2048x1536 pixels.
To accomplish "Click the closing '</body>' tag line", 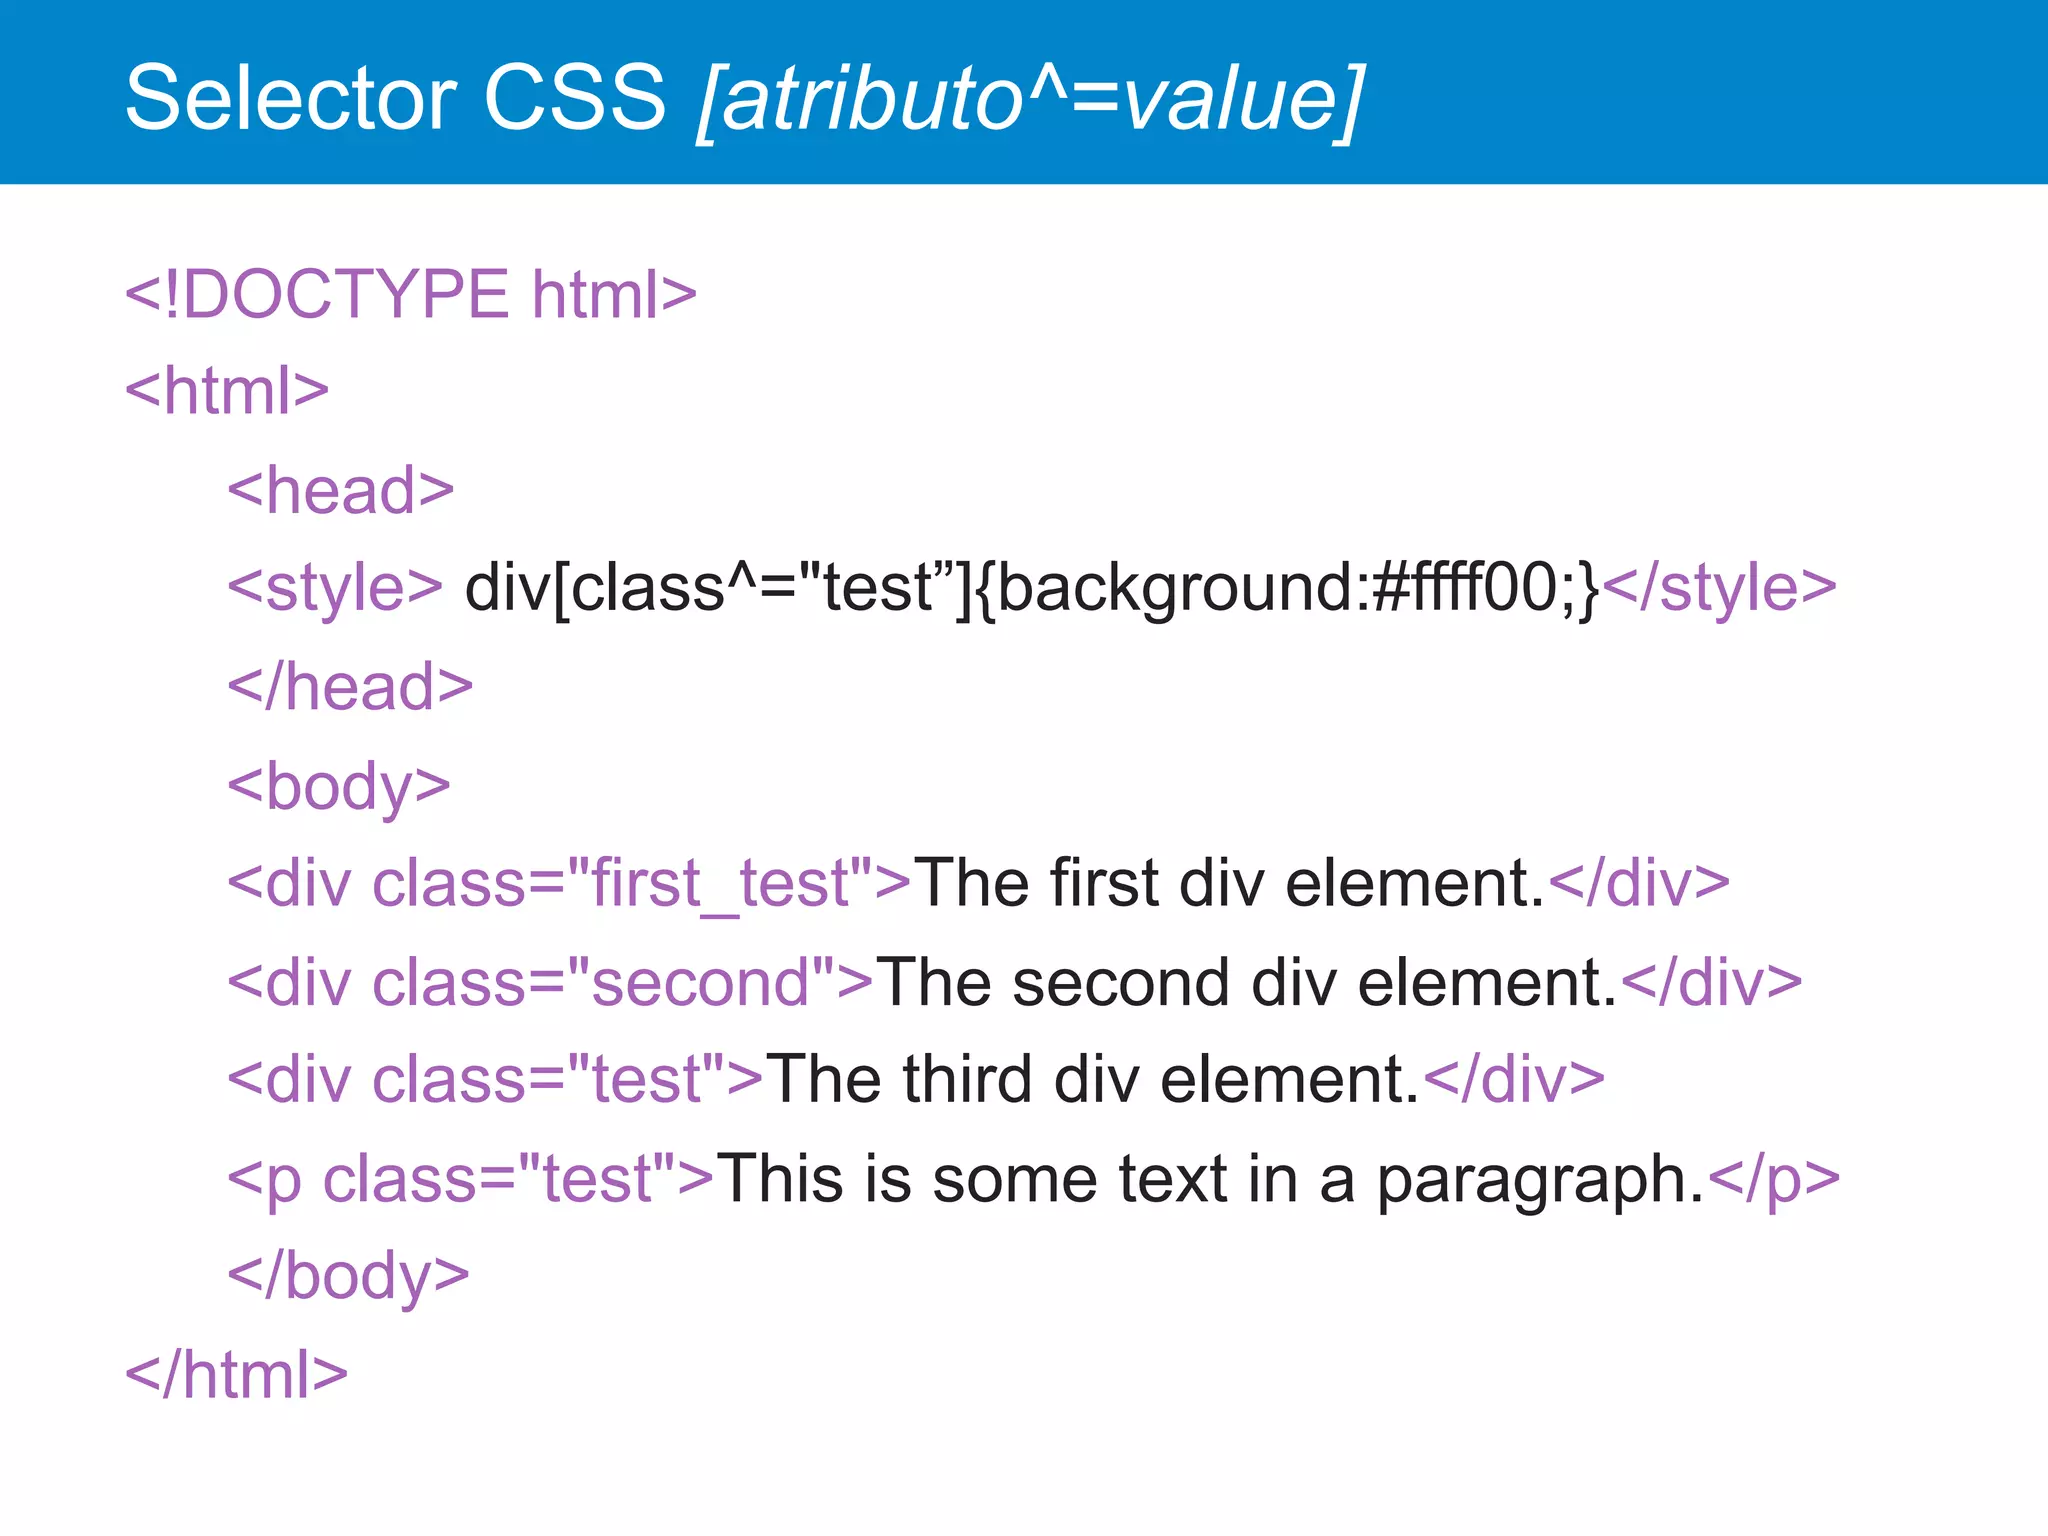I will pos(348,1277).
